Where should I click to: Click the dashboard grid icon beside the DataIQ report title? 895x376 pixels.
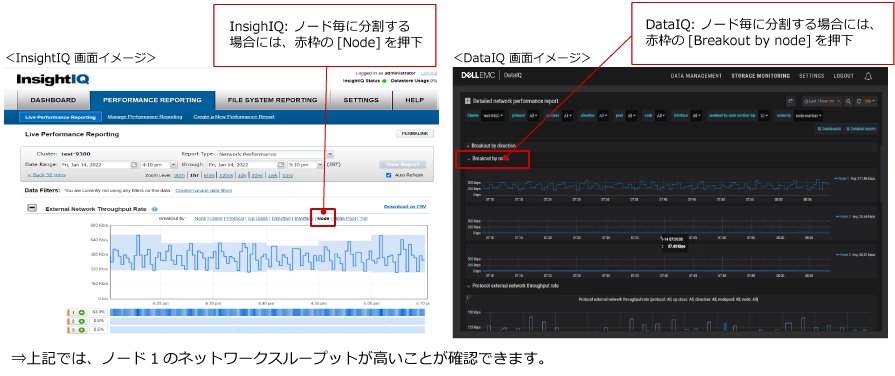(468, 101)
